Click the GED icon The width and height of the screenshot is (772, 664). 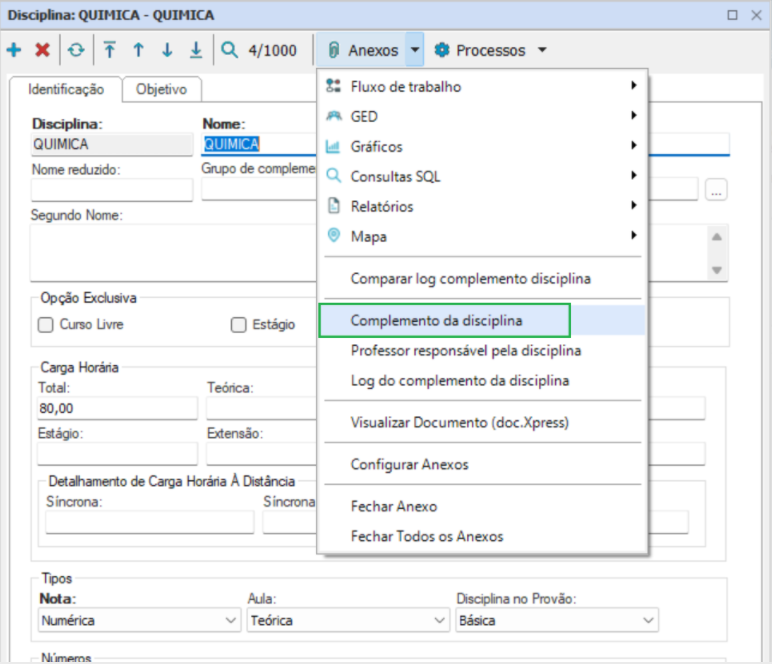(x=334, y=116)
